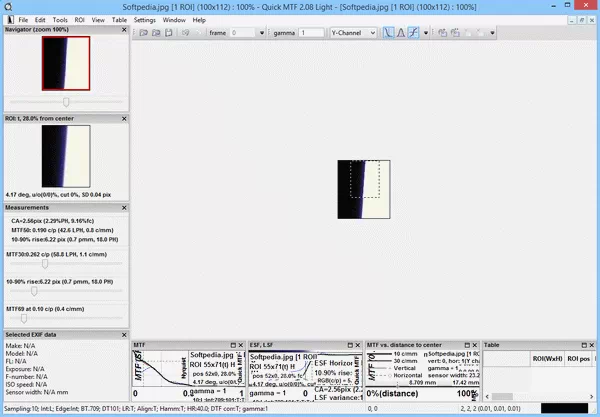Click the second open-folder toolbar icon
This screenshot has height=417, width=600.
(x=156, y=33)
